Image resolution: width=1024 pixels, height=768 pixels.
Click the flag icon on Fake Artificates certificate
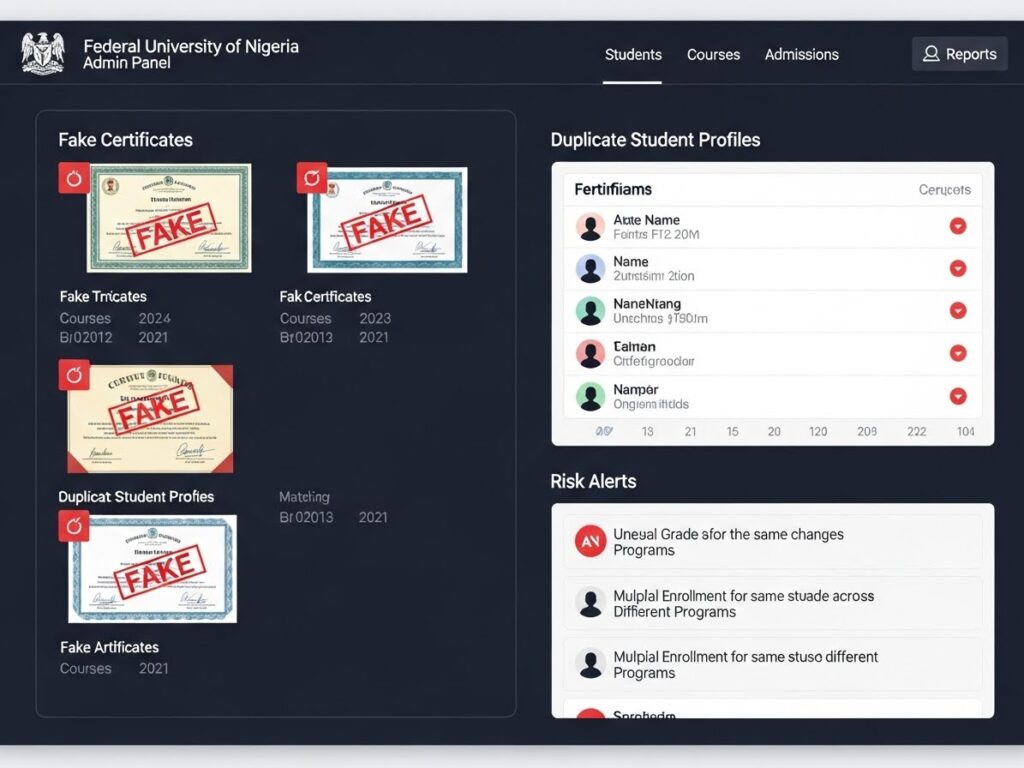73,525
